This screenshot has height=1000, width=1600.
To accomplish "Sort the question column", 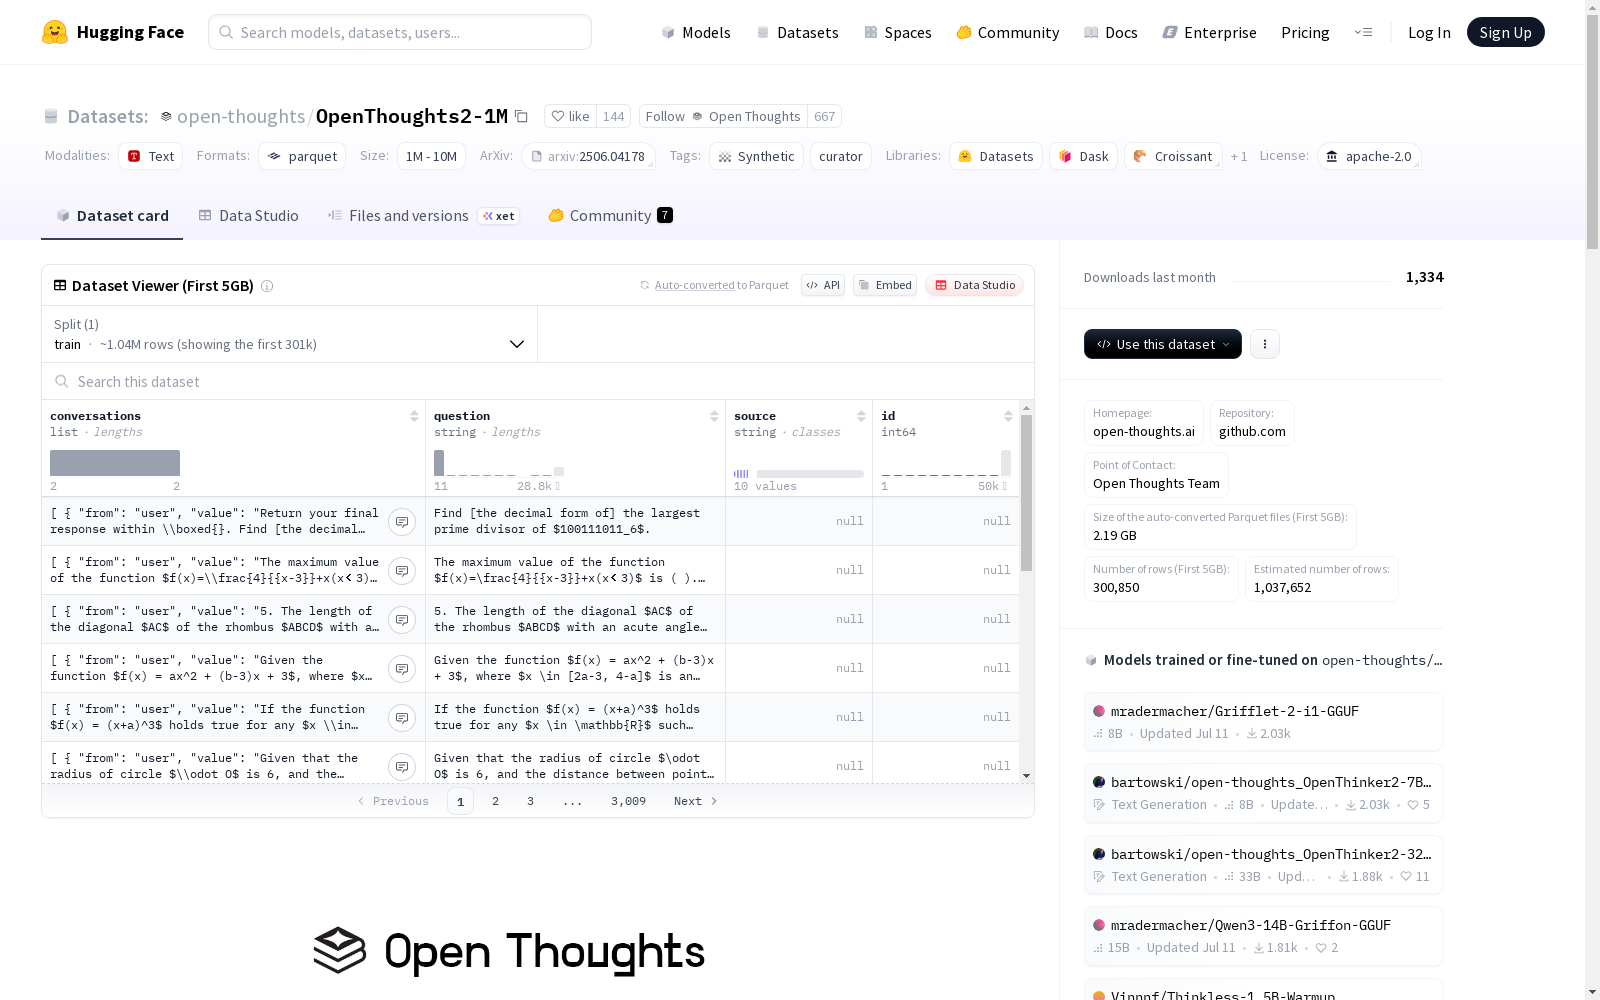I will [x=714, y=416].
